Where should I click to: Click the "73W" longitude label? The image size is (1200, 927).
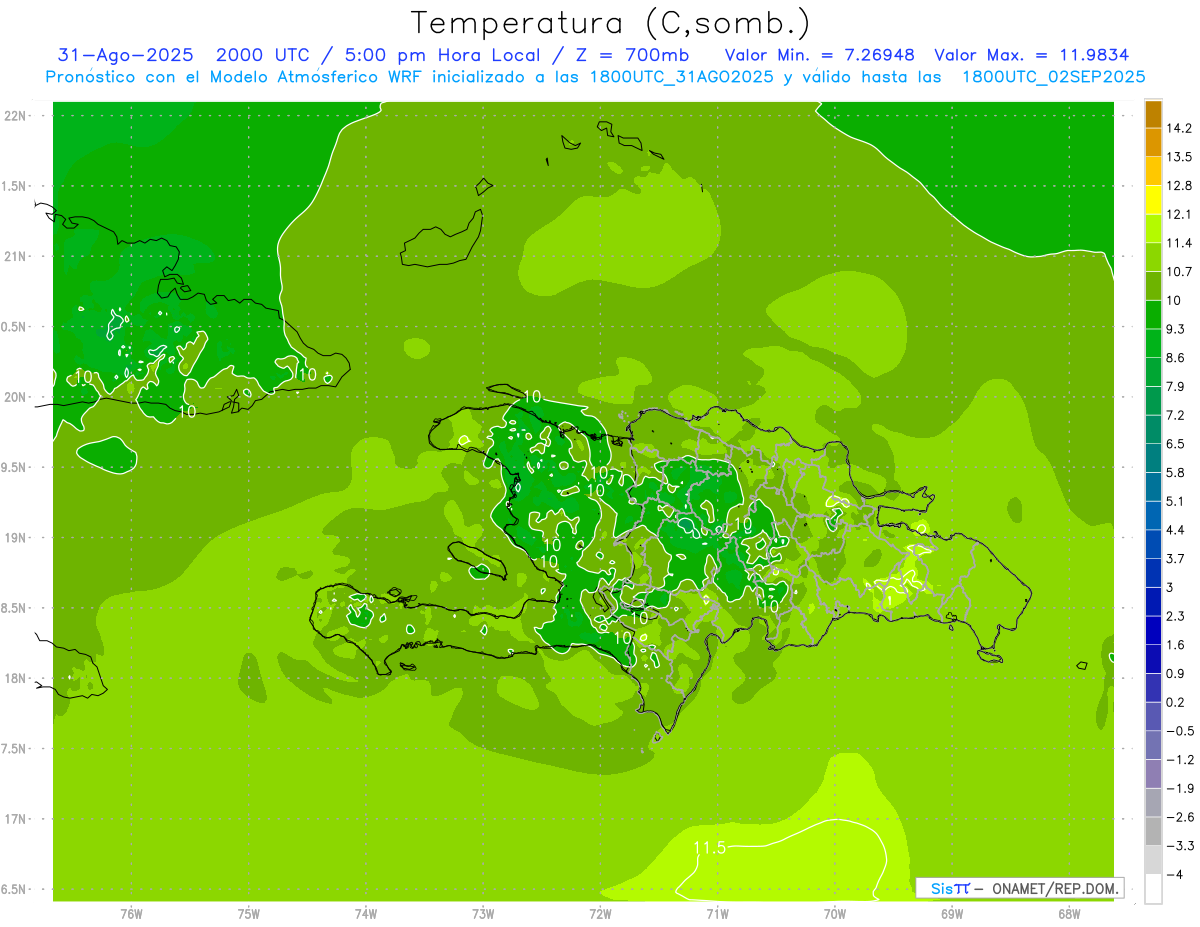pos(483,913)
